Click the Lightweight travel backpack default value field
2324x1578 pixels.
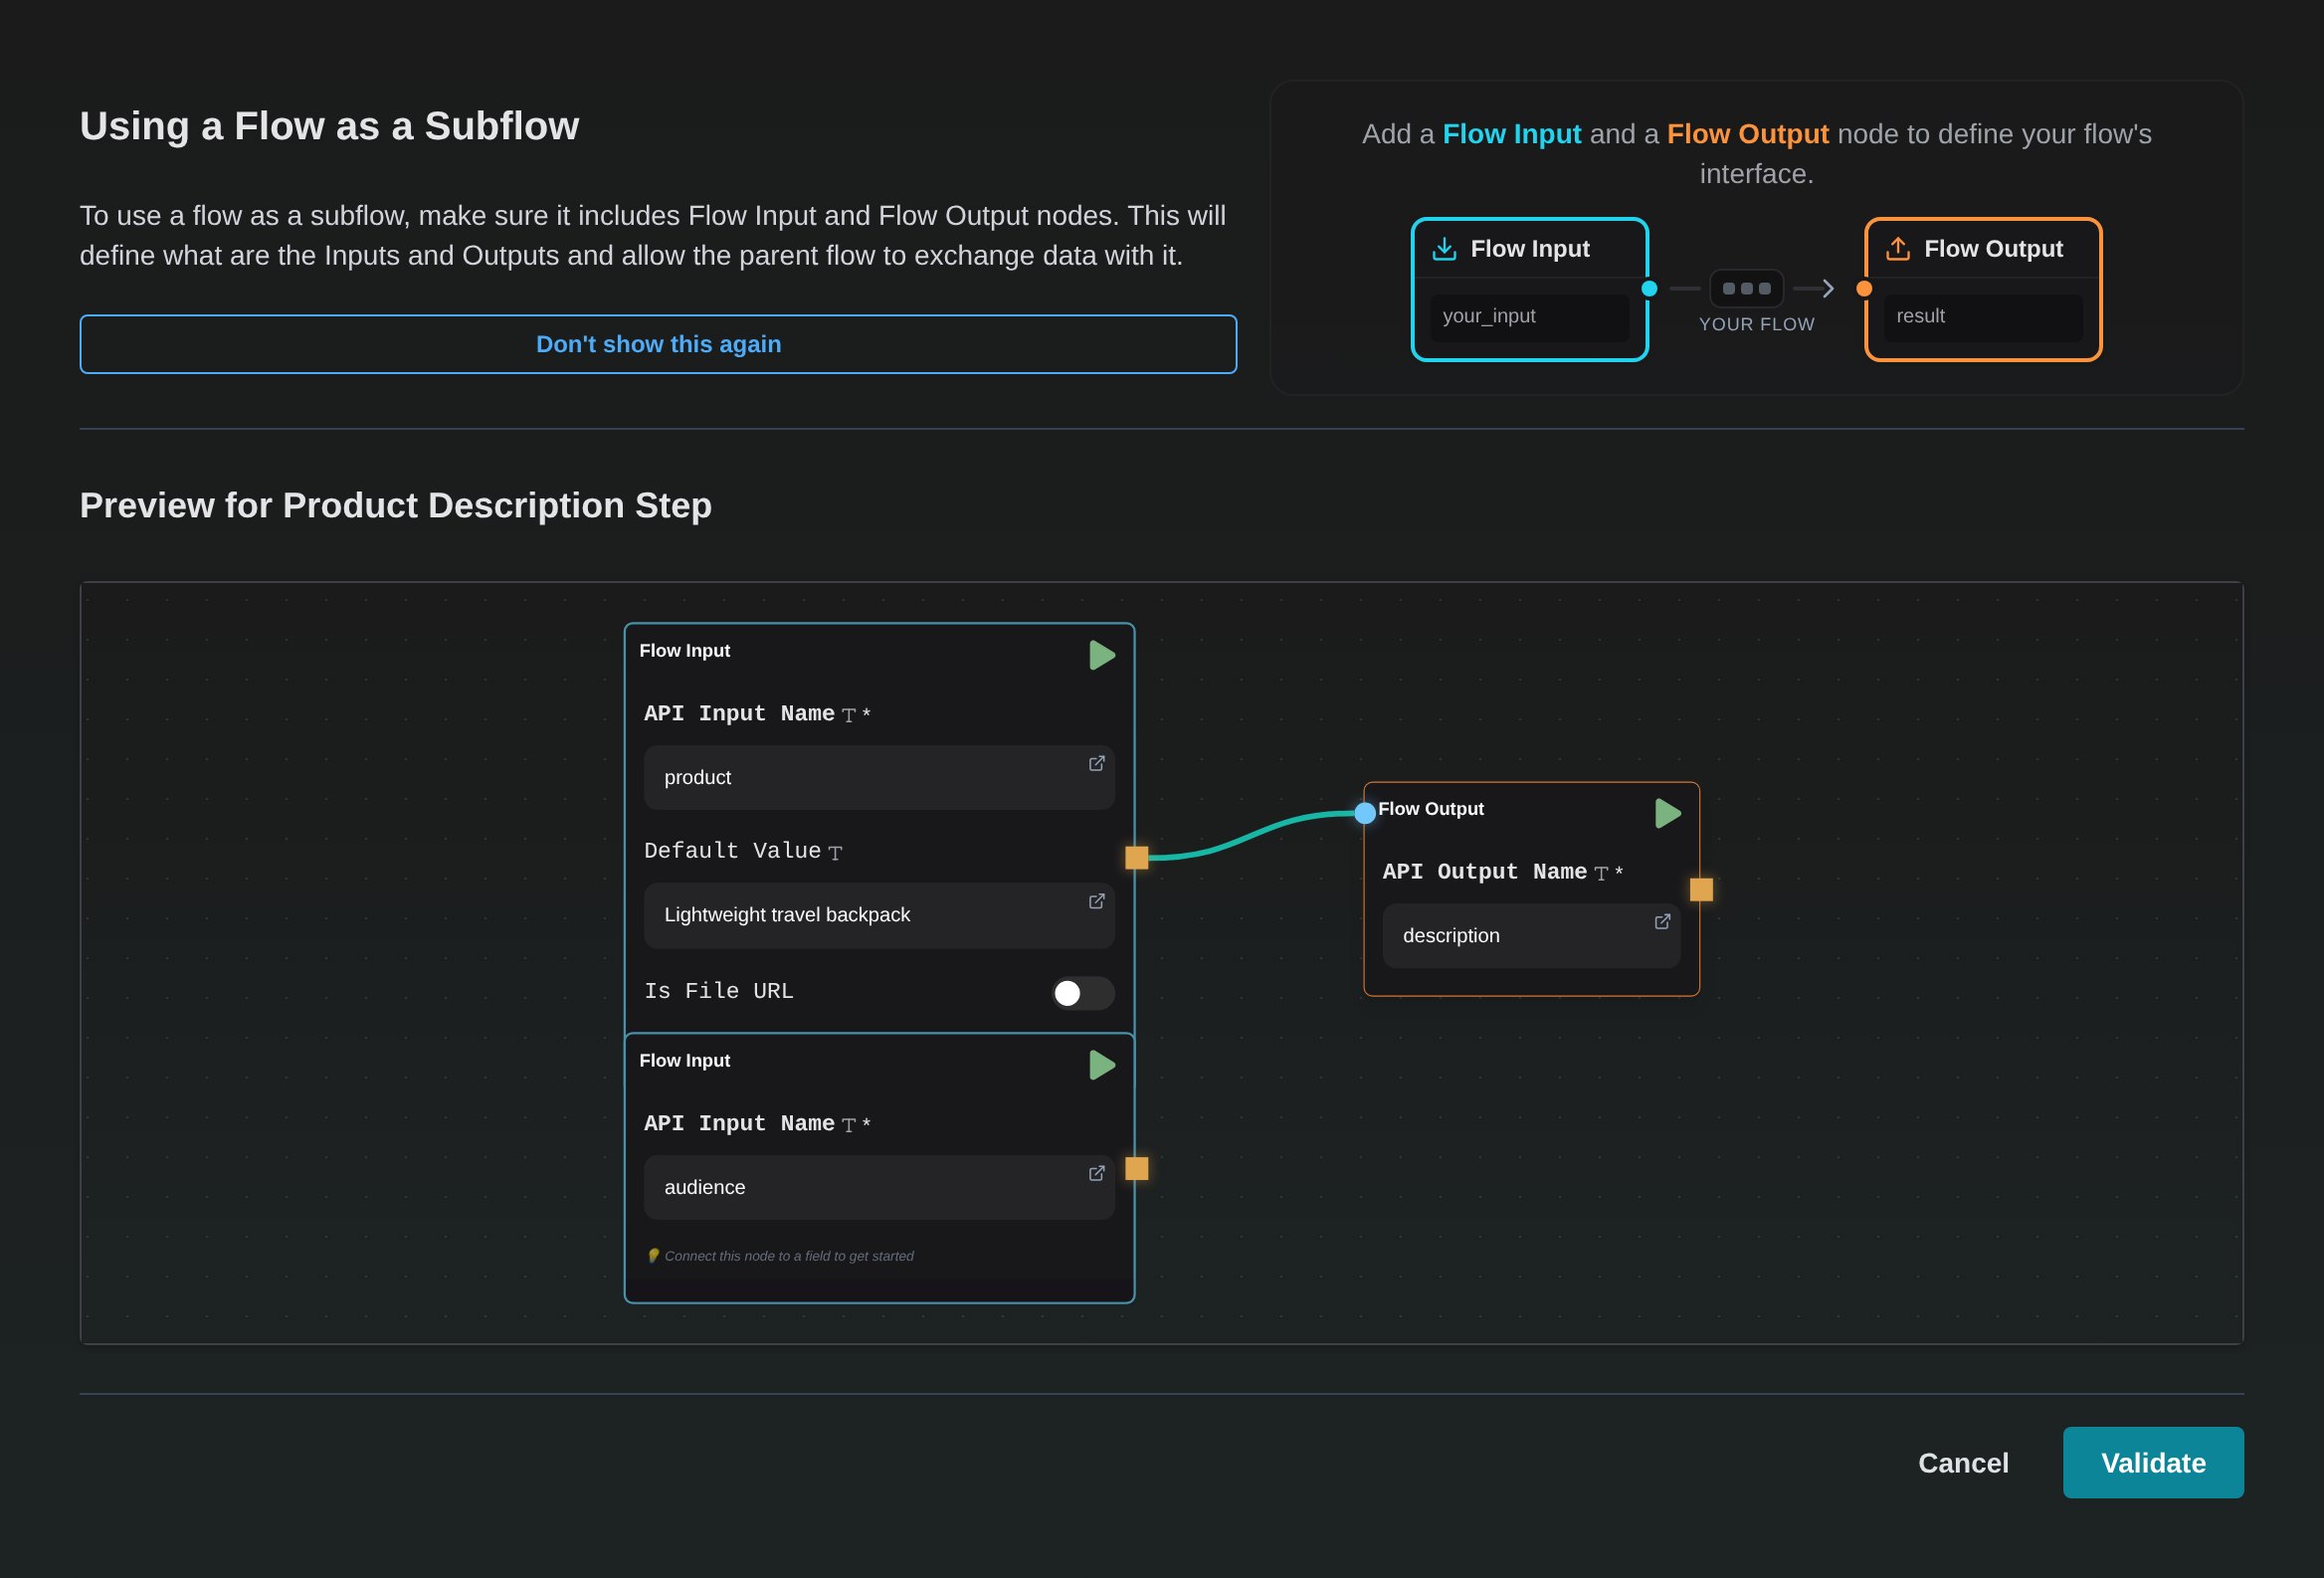tap(880, 916)
